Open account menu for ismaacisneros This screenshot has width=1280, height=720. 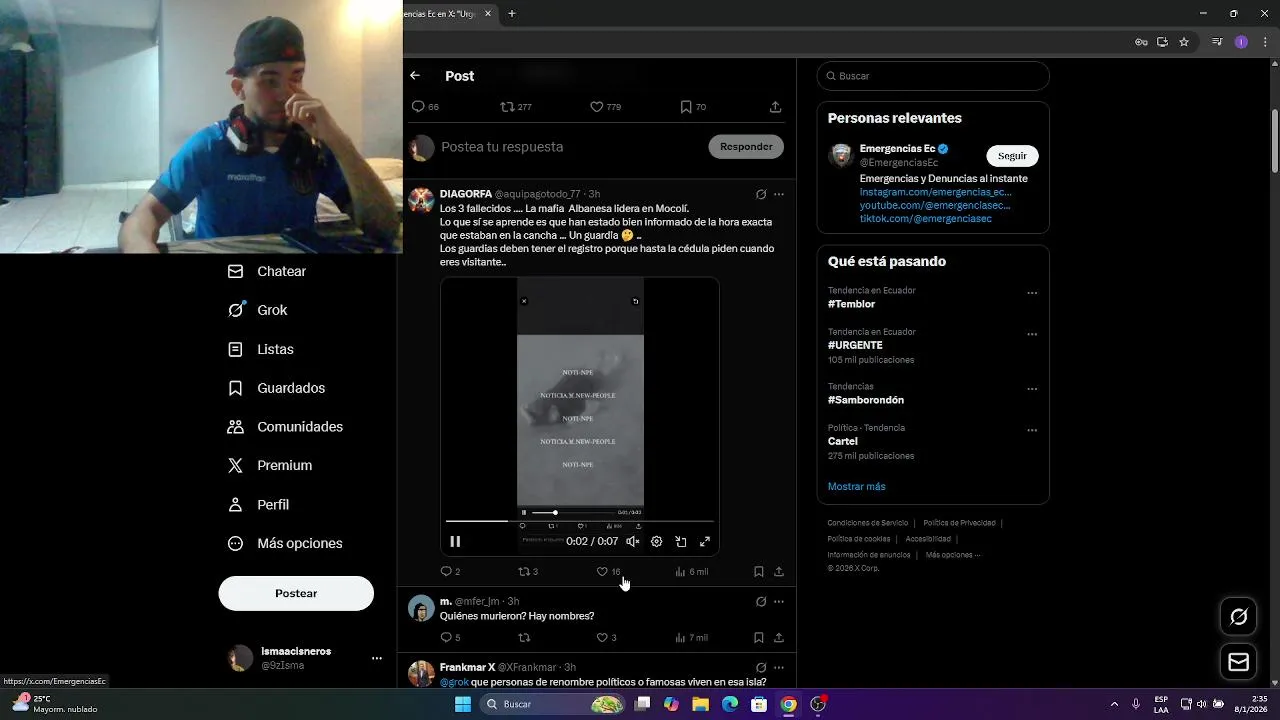tap(305, 658)
